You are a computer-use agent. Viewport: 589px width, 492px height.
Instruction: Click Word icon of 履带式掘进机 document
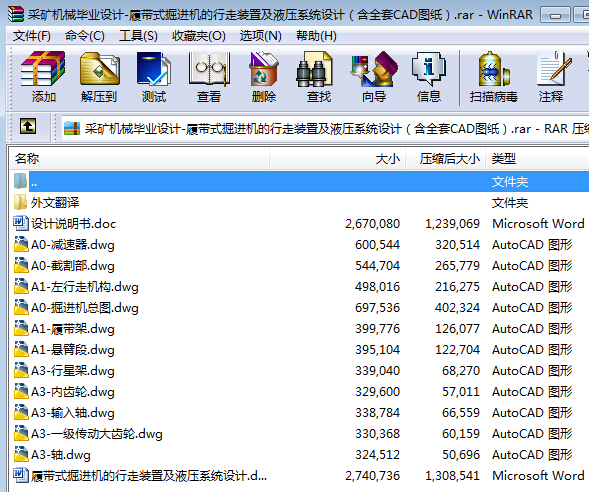(21, 475)
